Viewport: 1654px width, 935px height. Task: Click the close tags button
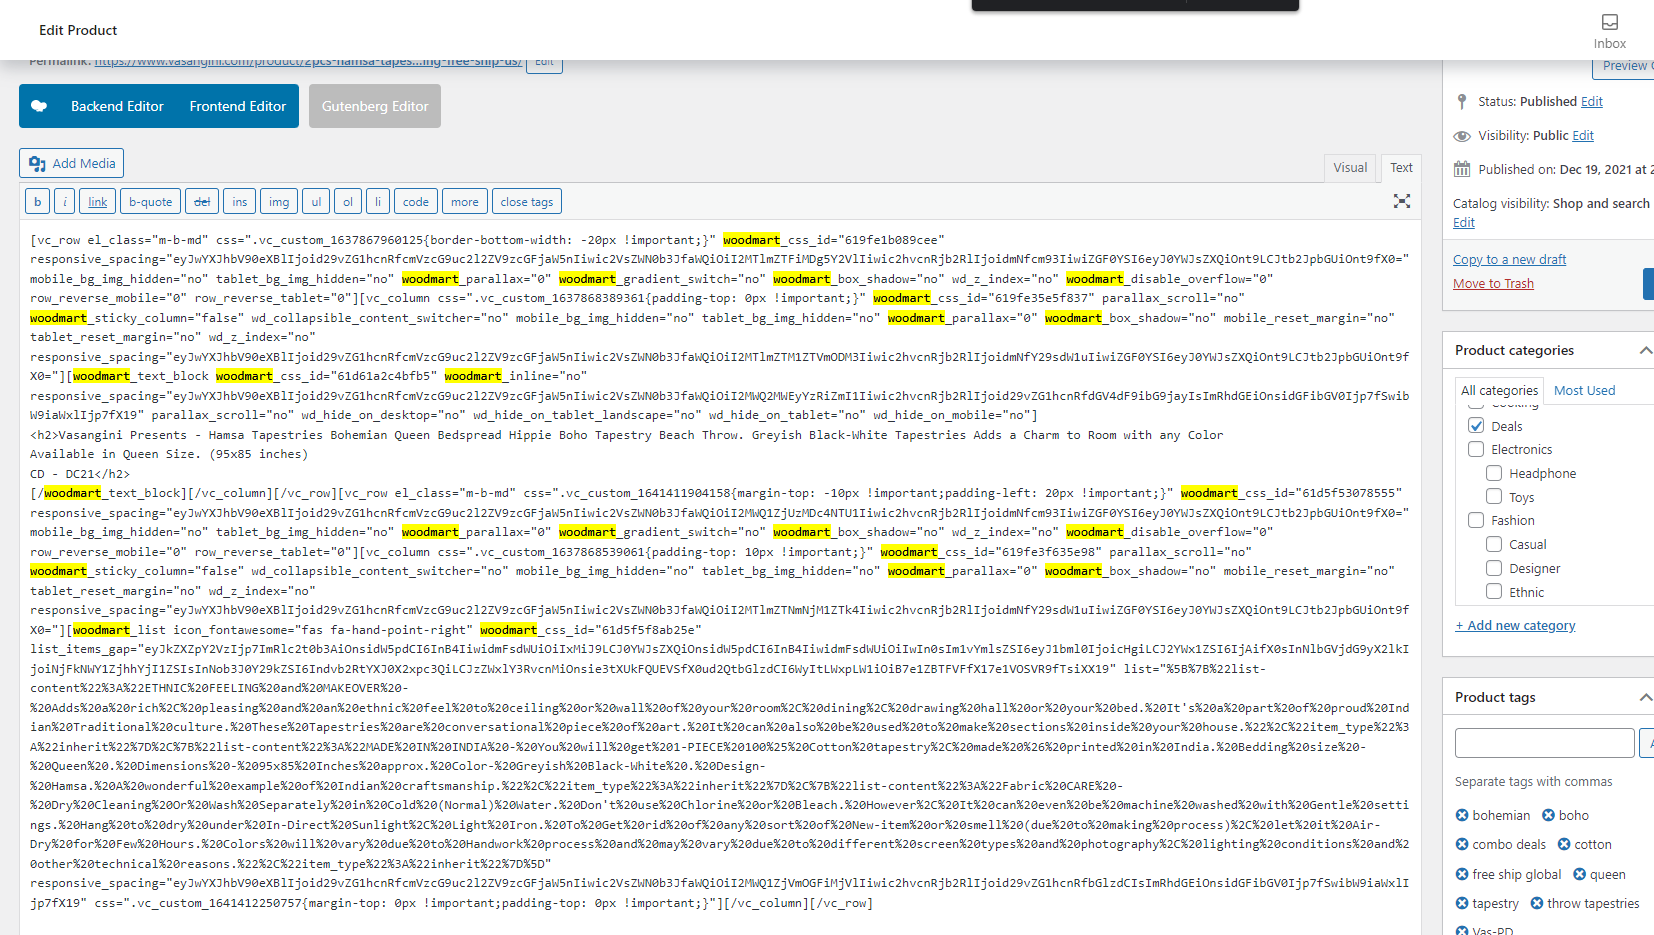(527, 201)
